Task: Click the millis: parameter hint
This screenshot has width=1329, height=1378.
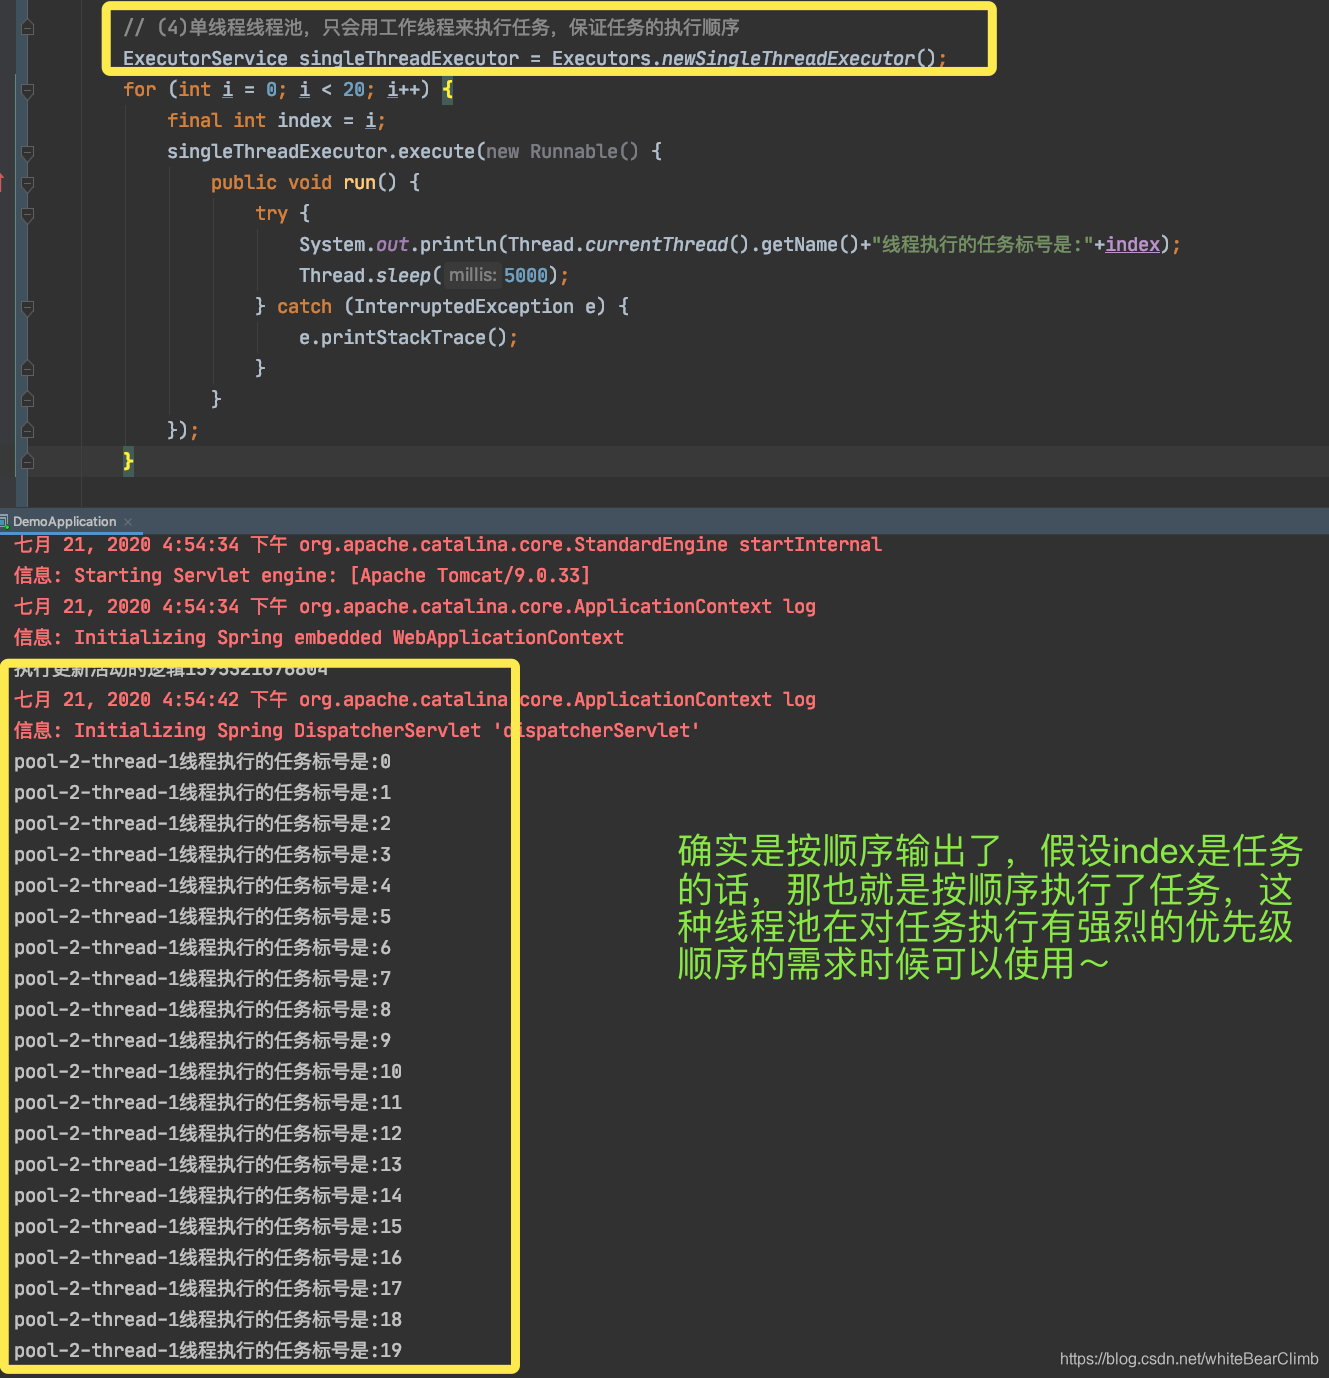Action: (x=472, y=276)
